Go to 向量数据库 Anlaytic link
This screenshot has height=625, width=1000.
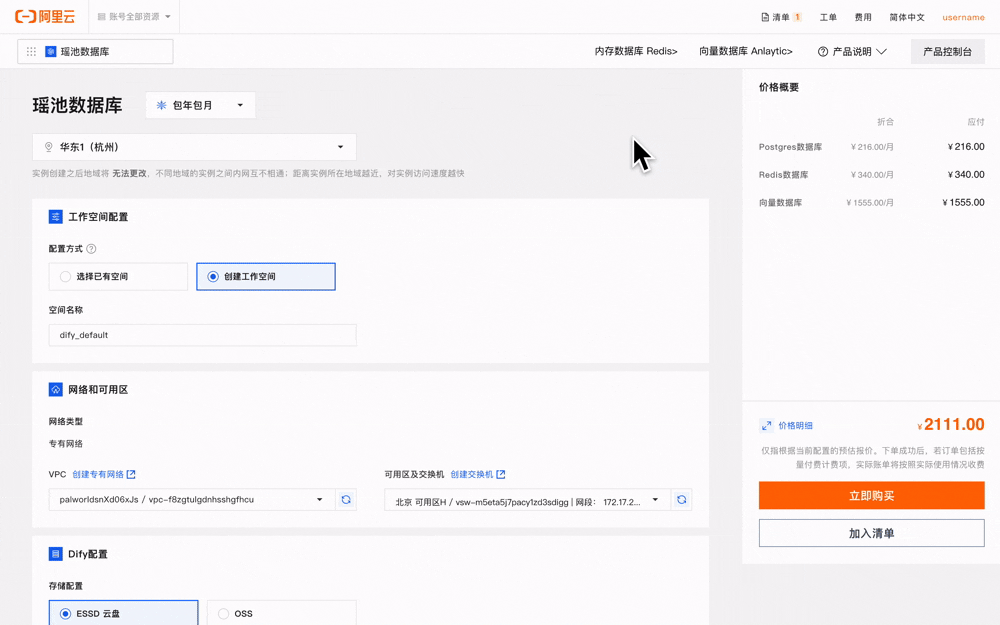point(746,52)
